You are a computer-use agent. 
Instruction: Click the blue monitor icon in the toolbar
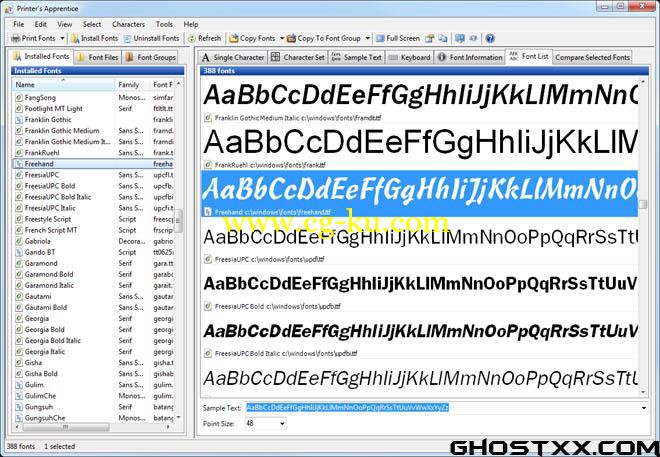pyautogui.click(x=460, y=39)
